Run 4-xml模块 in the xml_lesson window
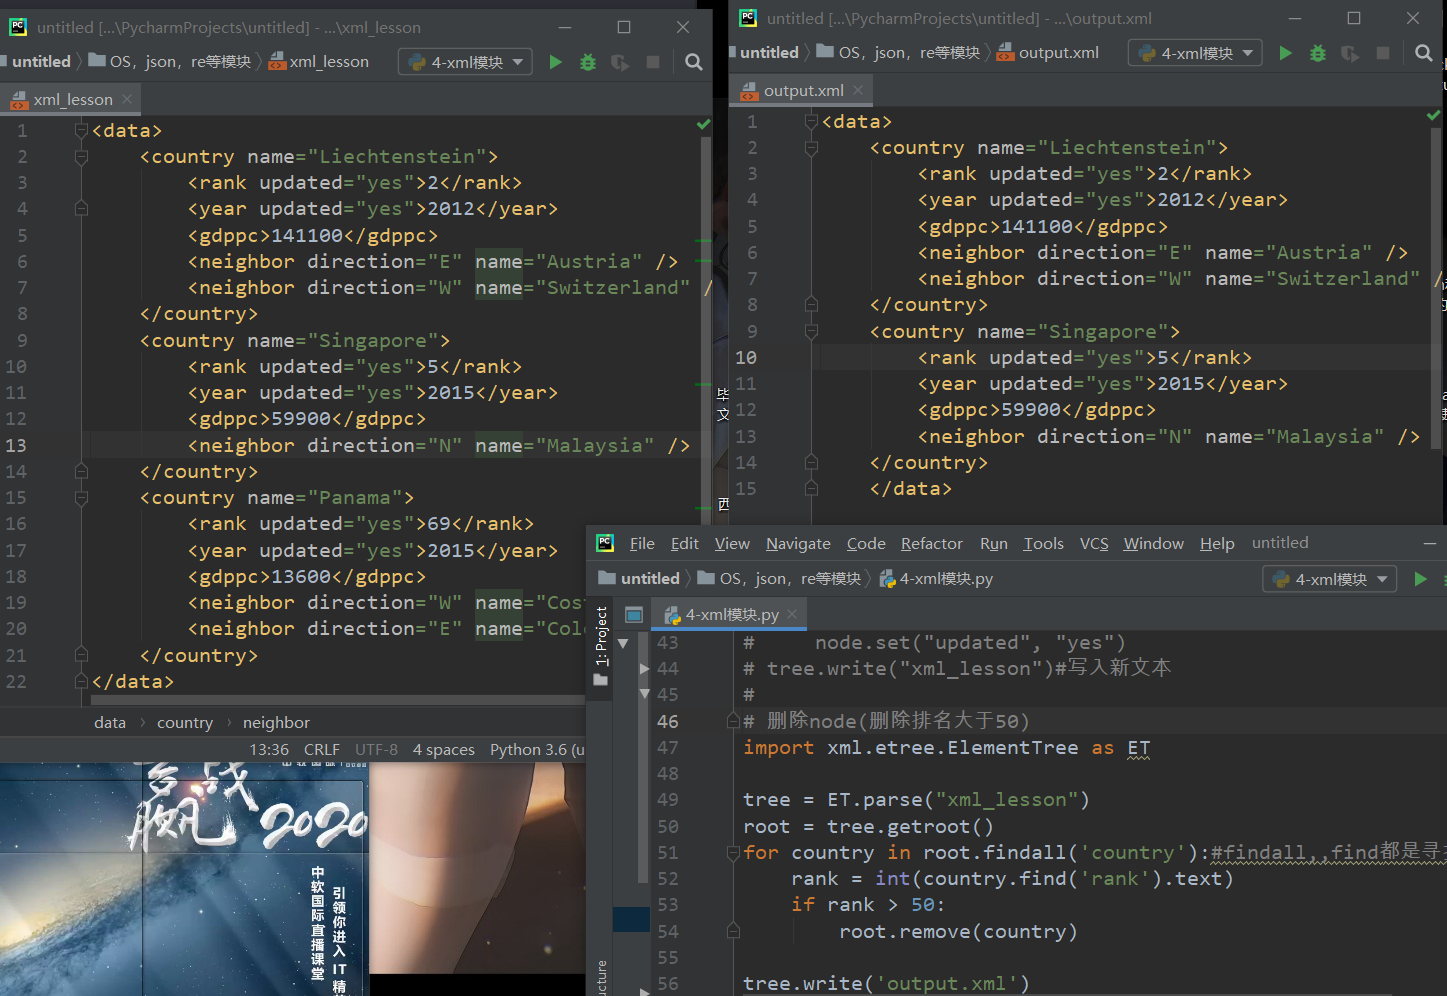The image size is (1447, 996). tap(556, 62)
